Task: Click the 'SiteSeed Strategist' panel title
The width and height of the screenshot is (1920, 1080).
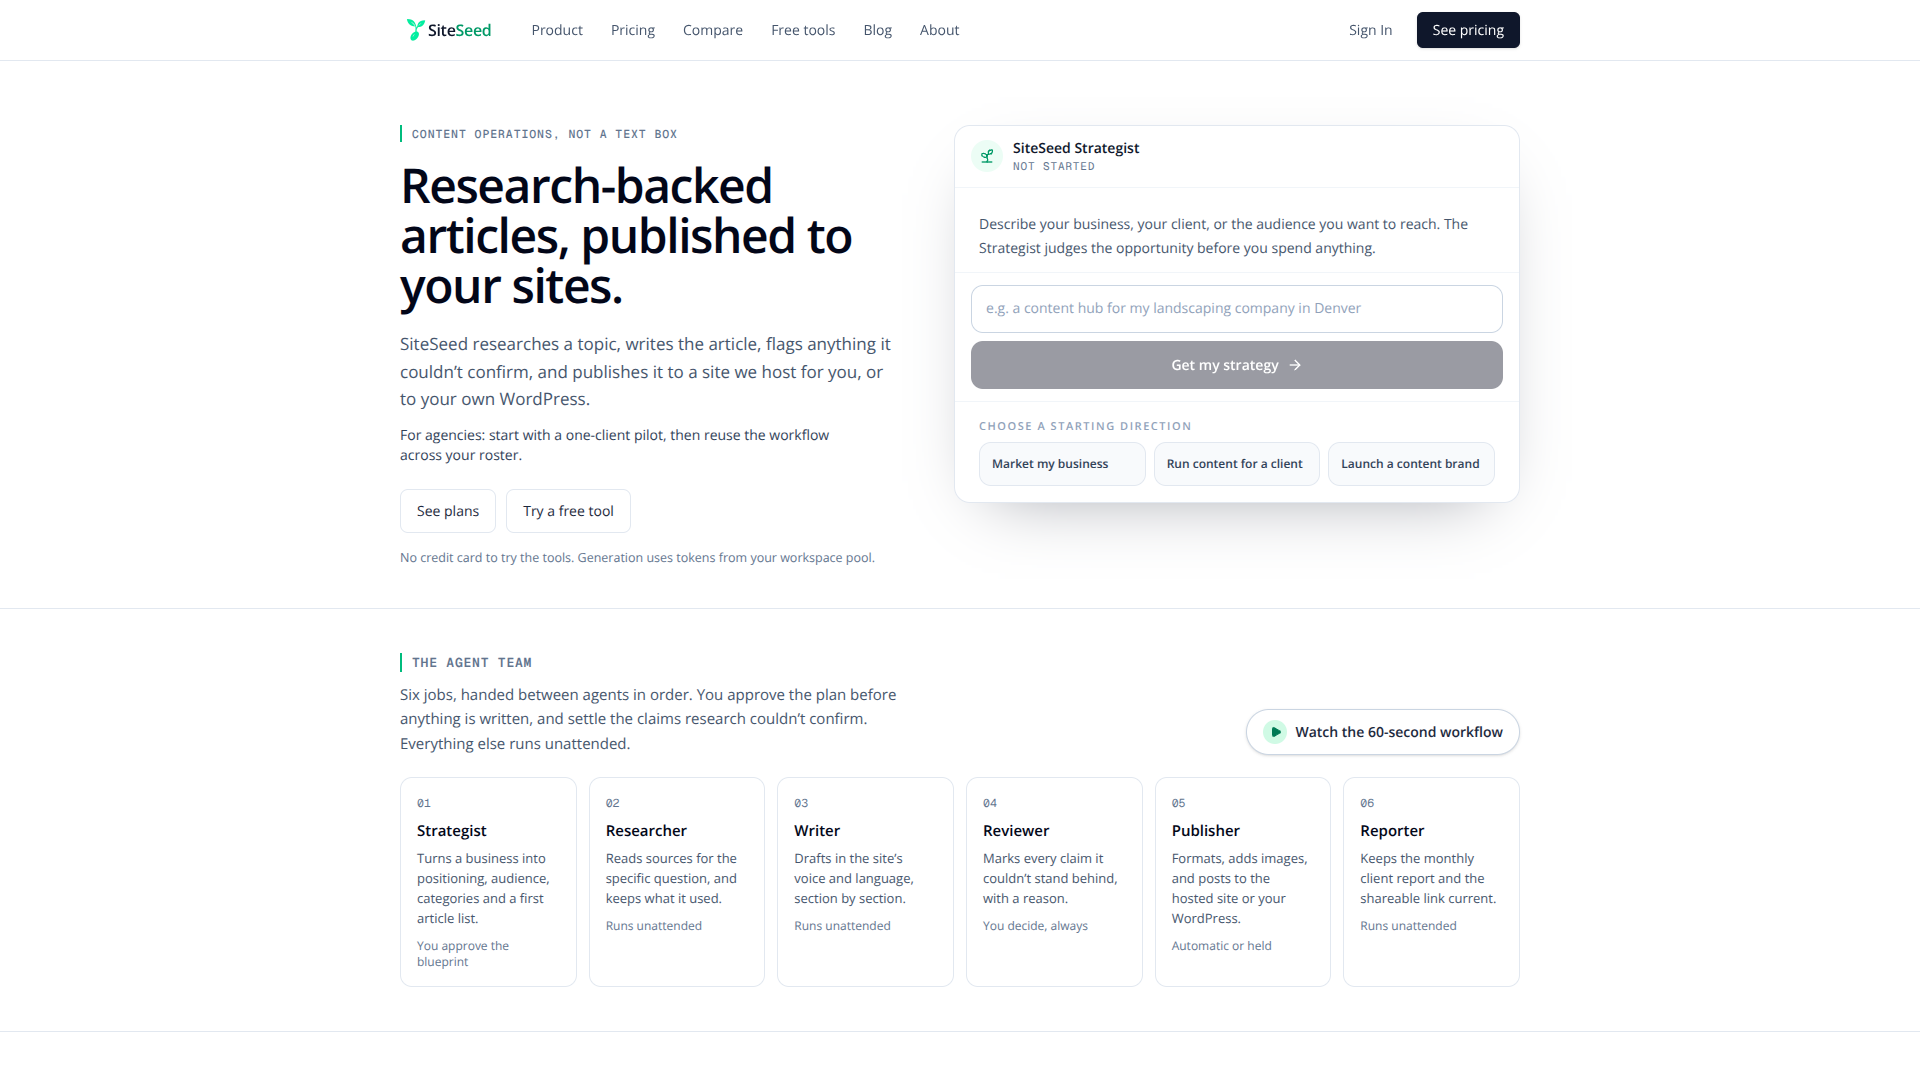Action: pyautogui.click(x=1076, y=148)
